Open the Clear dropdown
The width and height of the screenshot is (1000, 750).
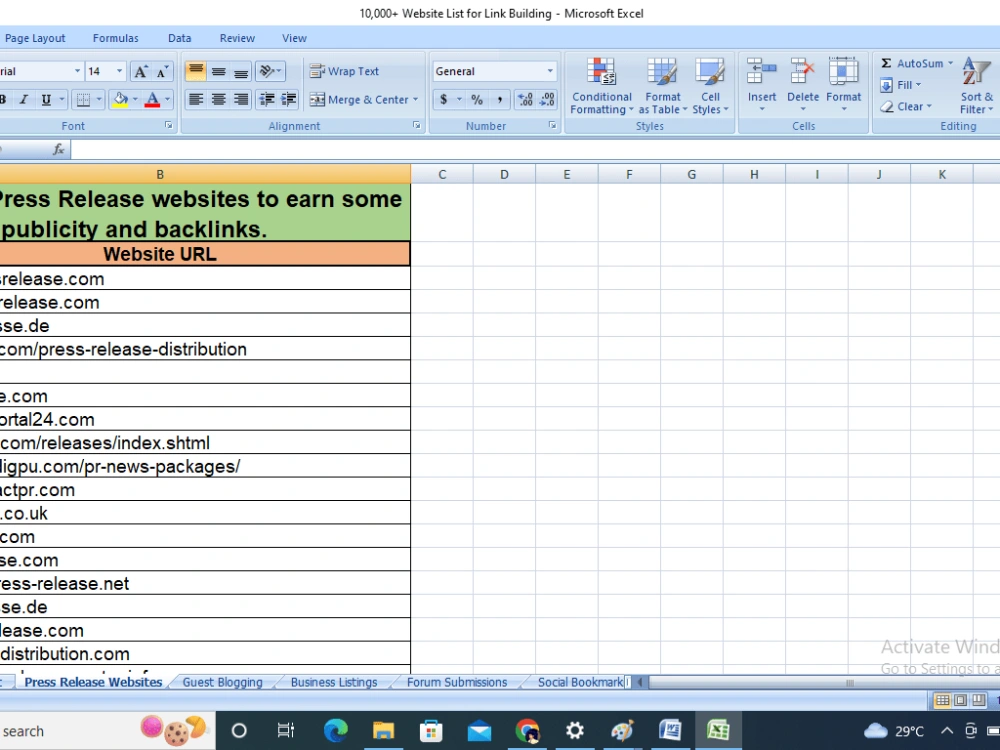point(906,107)
